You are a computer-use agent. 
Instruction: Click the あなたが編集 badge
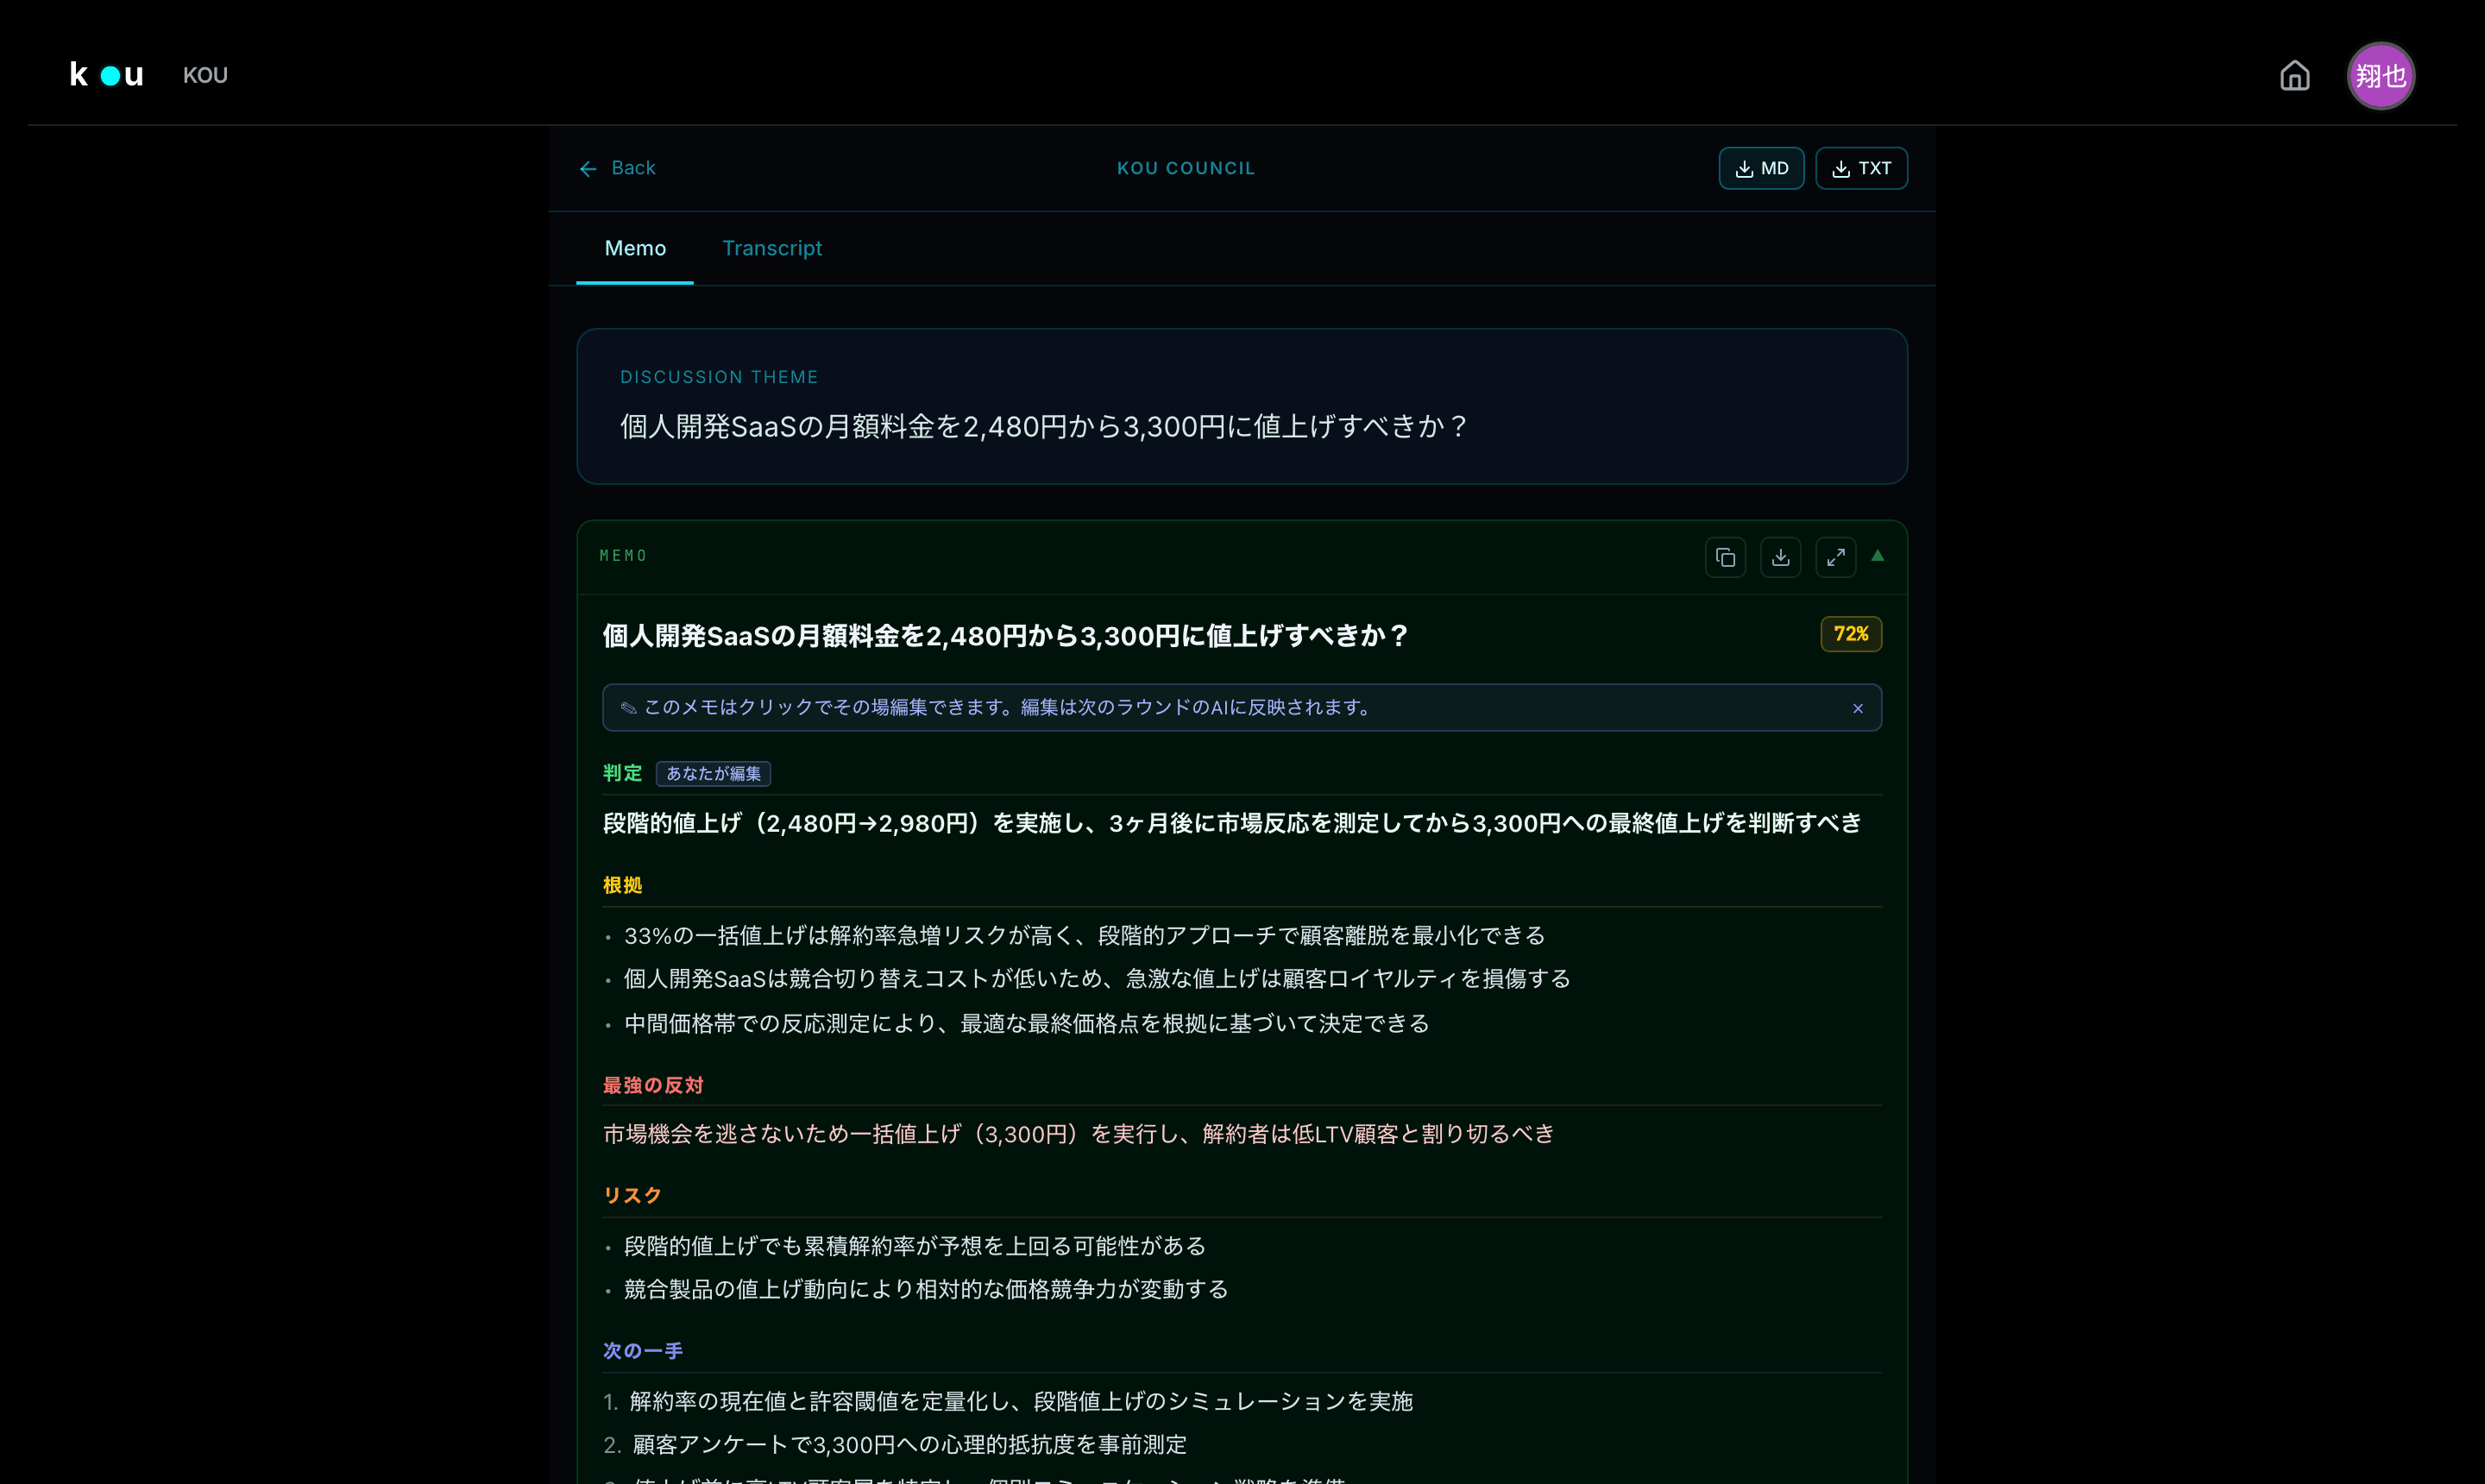click(x=713, y=773)
